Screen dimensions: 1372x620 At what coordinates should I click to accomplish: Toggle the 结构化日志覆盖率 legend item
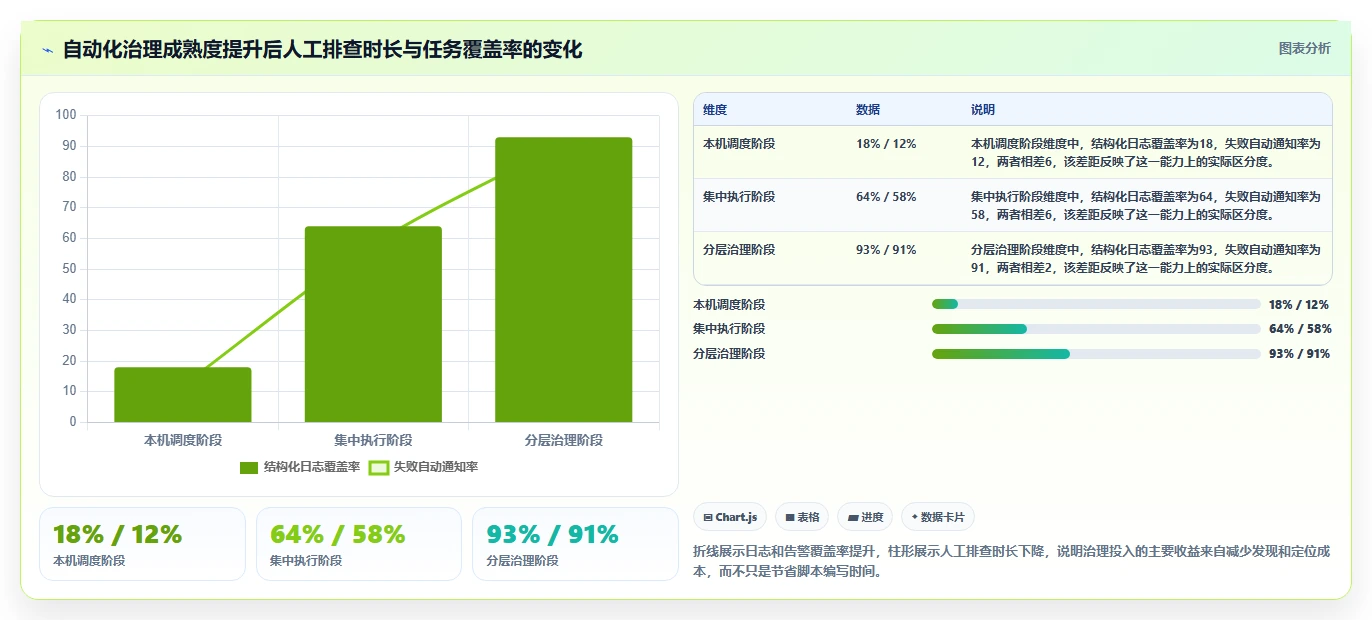pyautogui.click(x=300, y=467)
